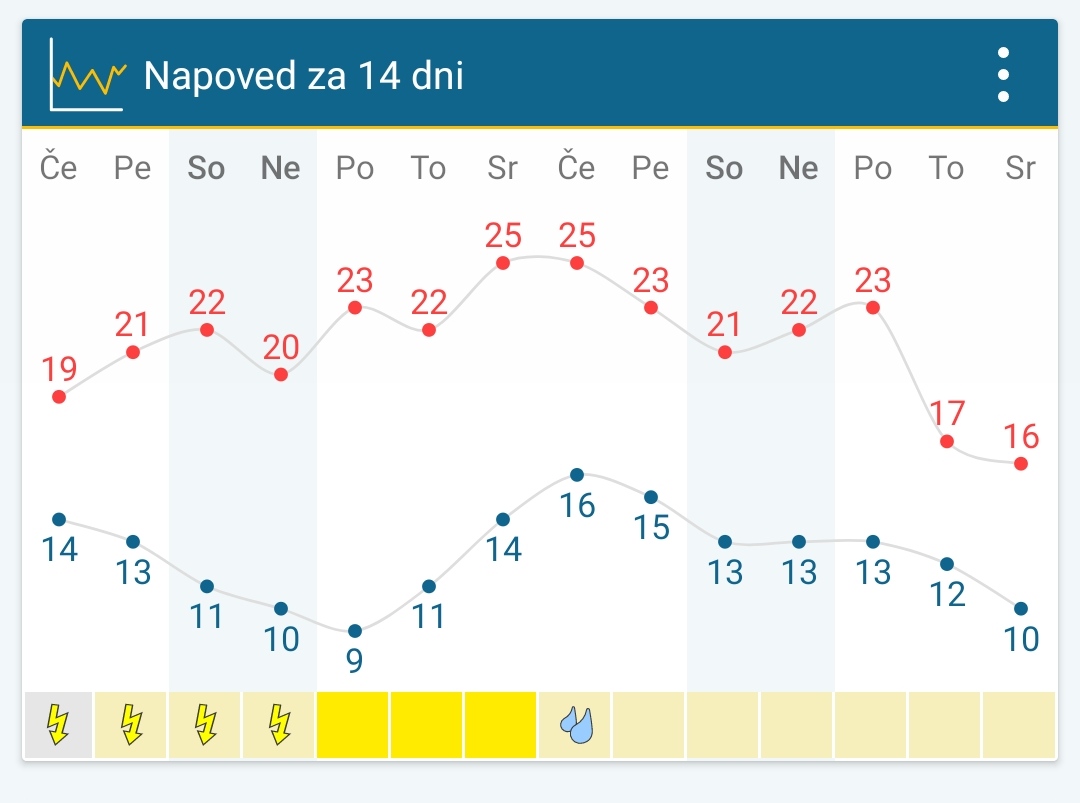Image resolution: width=1080 pixels, height=803 pixels.
Task: Click the 9-degree low point under Ponedeljek
Action: point(354,630)
